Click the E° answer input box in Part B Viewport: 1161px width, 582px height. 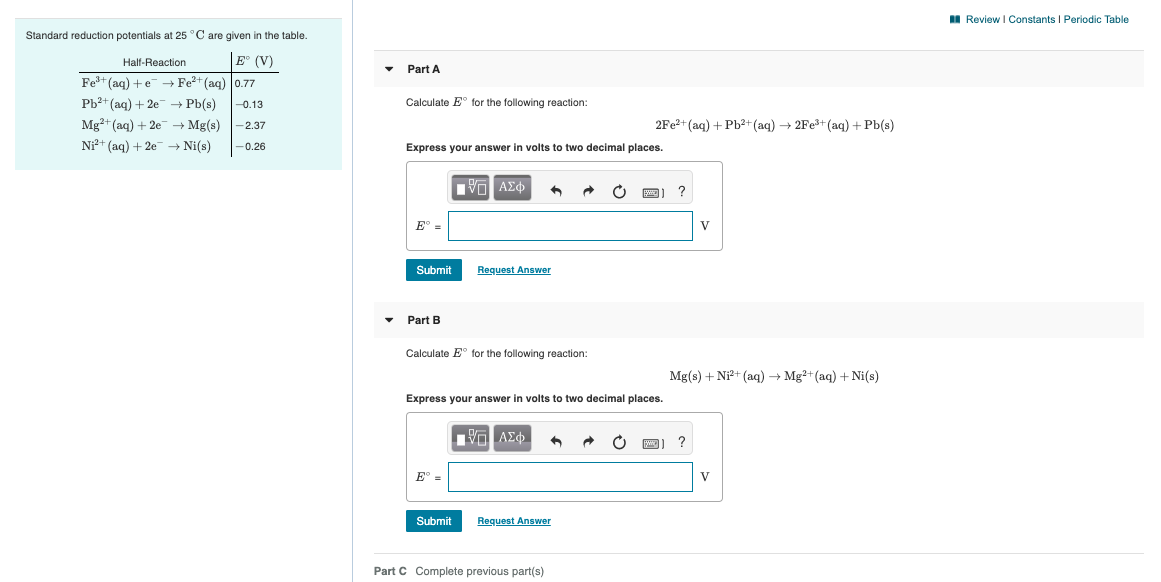point(570,477)
